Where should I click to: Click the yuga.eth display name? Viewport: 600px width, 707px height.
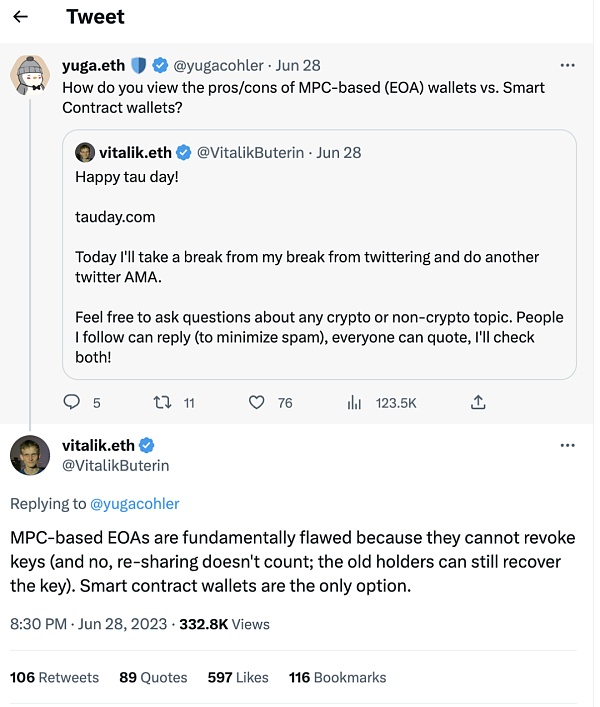(93, 65)
